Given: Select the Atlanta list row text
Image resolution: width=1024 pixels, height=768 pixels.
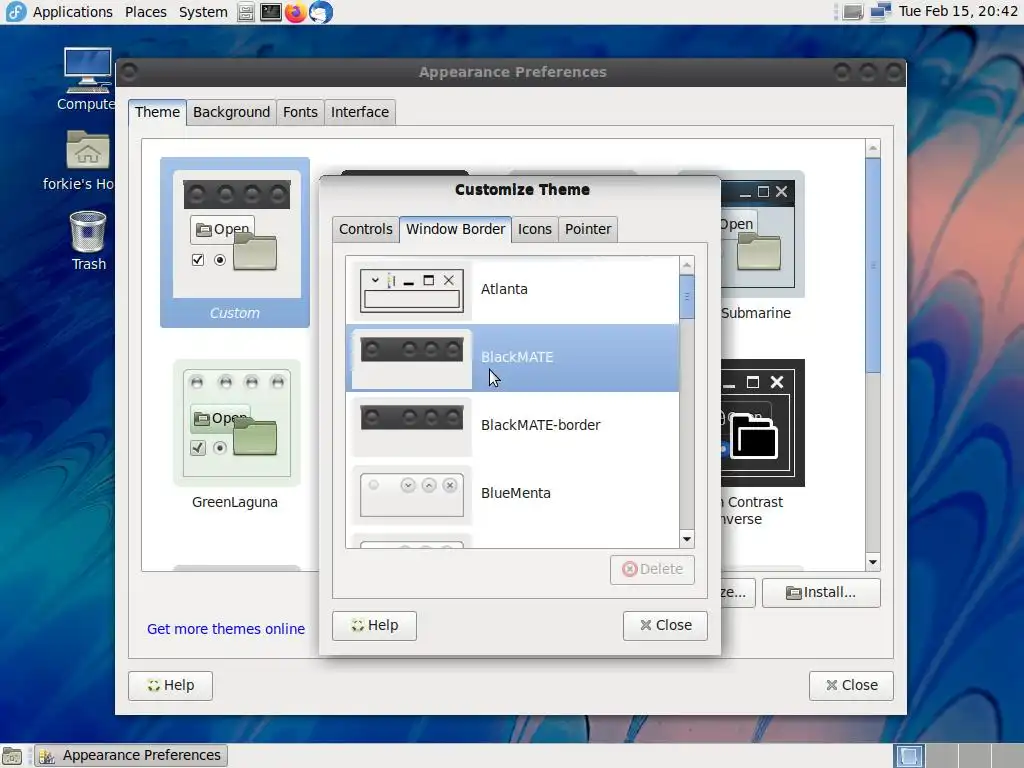Looking at the screenshot, I should (x=504, y=289).
